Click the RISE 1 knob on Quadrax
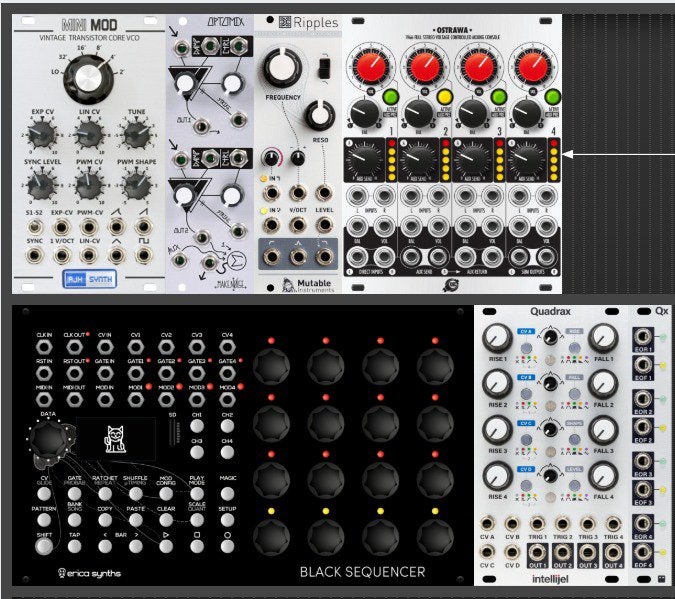This screenshot has width=675, height=599. [497, 338]
